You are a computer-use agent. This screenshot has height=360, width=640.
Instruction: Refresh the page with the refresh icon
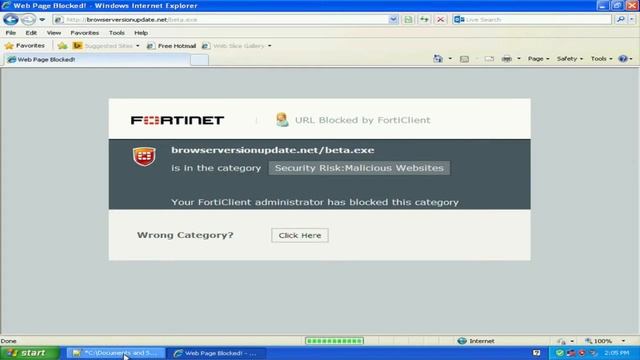coord(424,20)
